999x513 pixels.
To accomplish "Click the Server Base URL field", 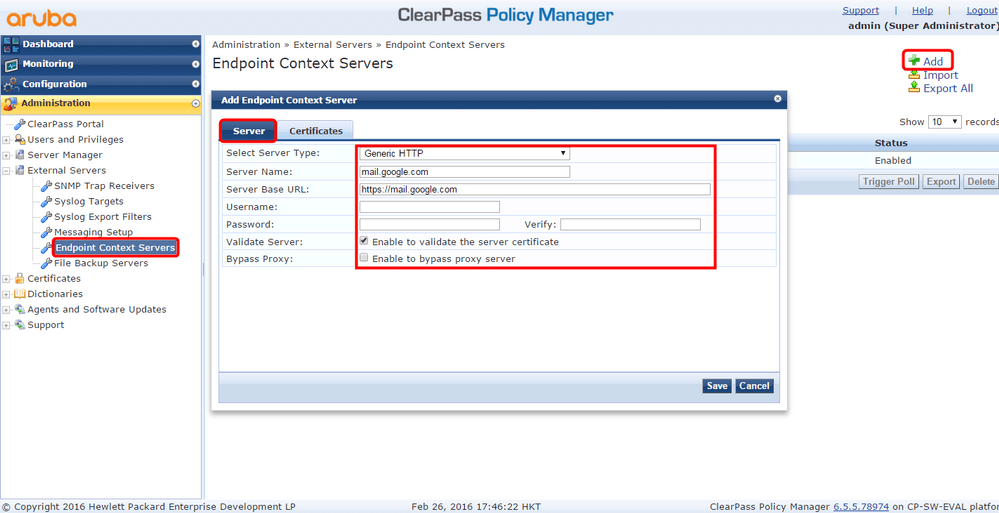I will [535, 189].
